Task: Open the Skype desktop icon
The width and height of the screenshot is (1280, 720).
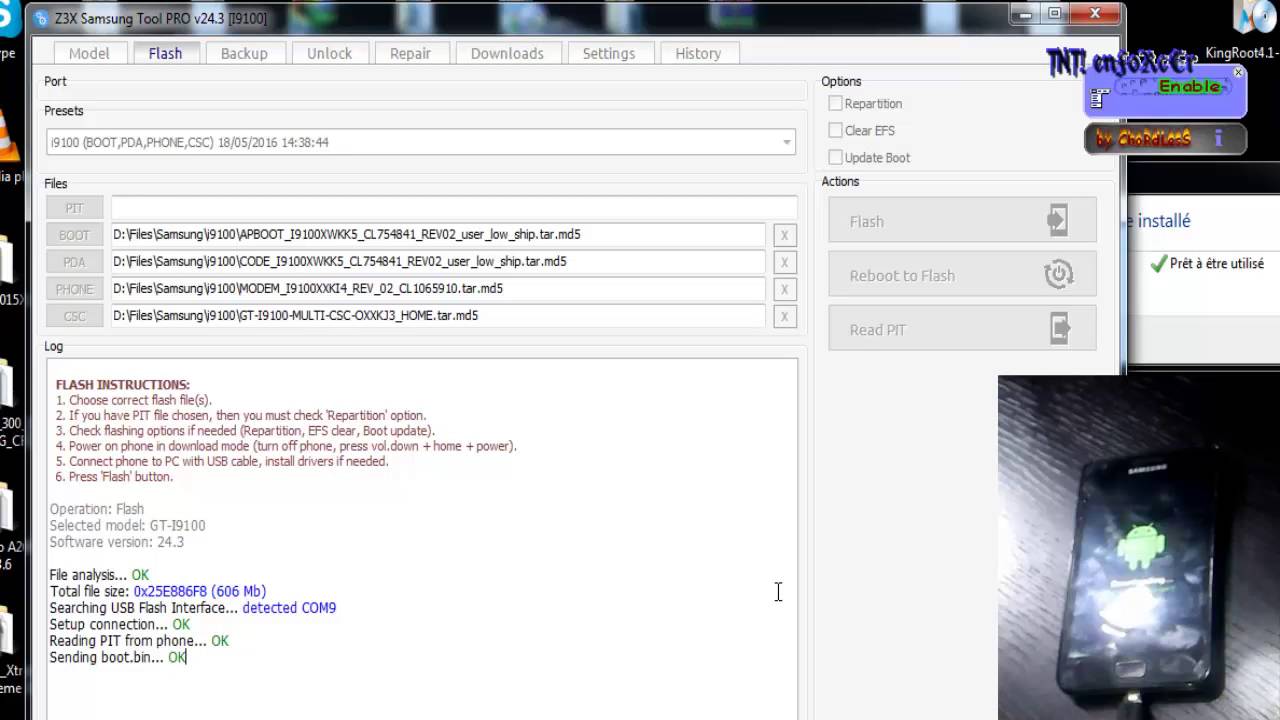Action: (x=8, y=18)
